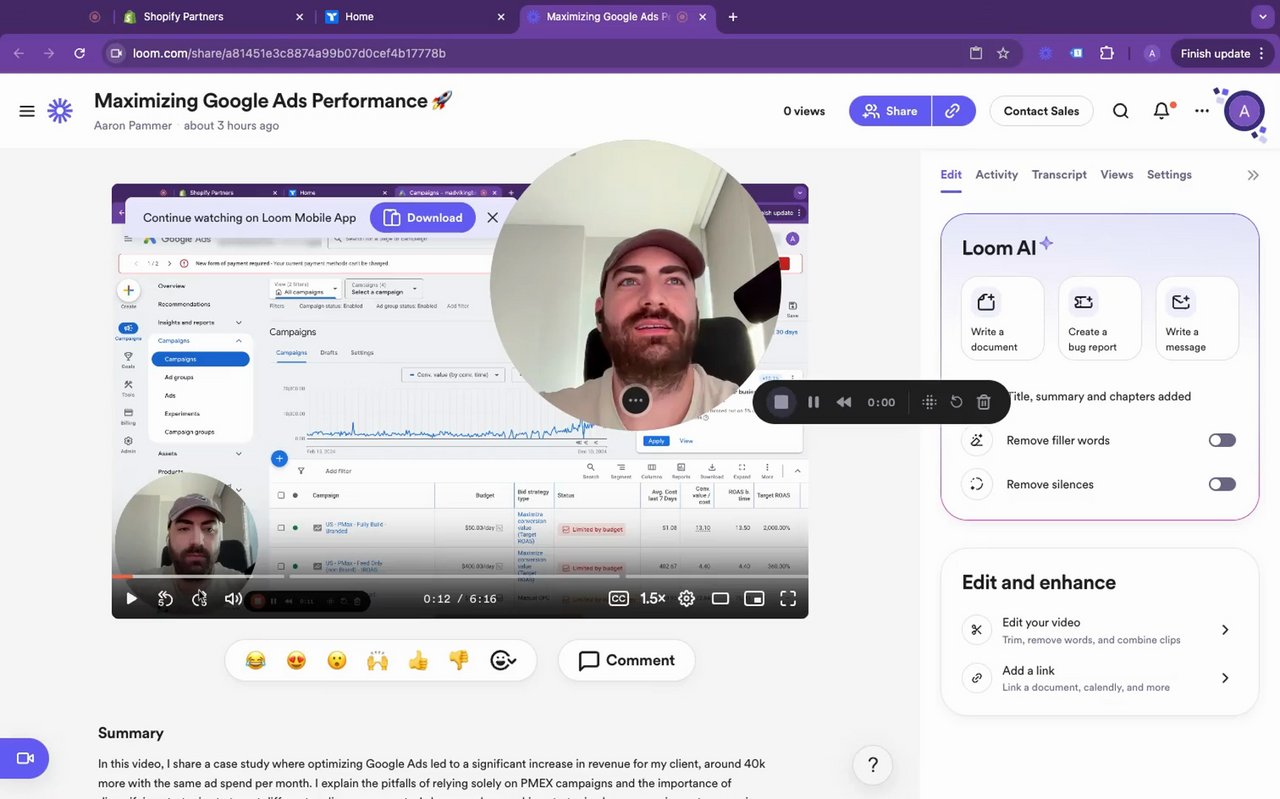Click the Comment button
1280x799 pixels.
pos(626,660)
